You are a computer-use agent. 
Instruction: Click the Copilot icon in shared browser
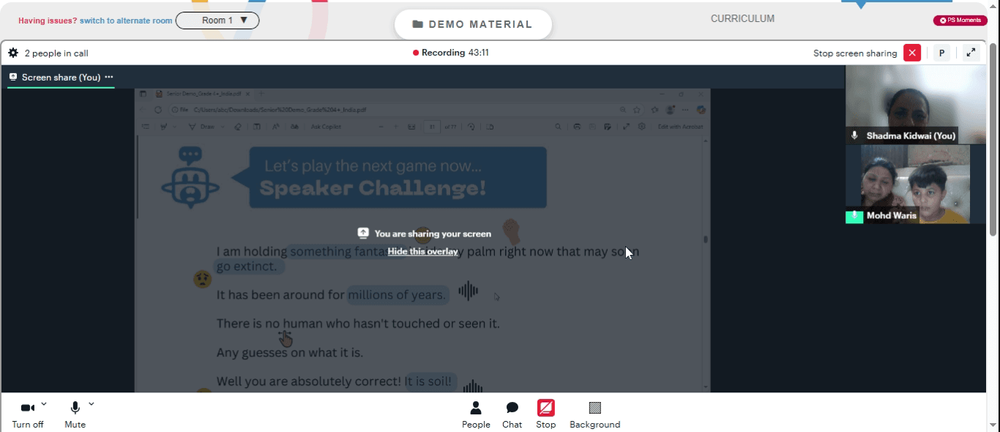pos(701,110)
